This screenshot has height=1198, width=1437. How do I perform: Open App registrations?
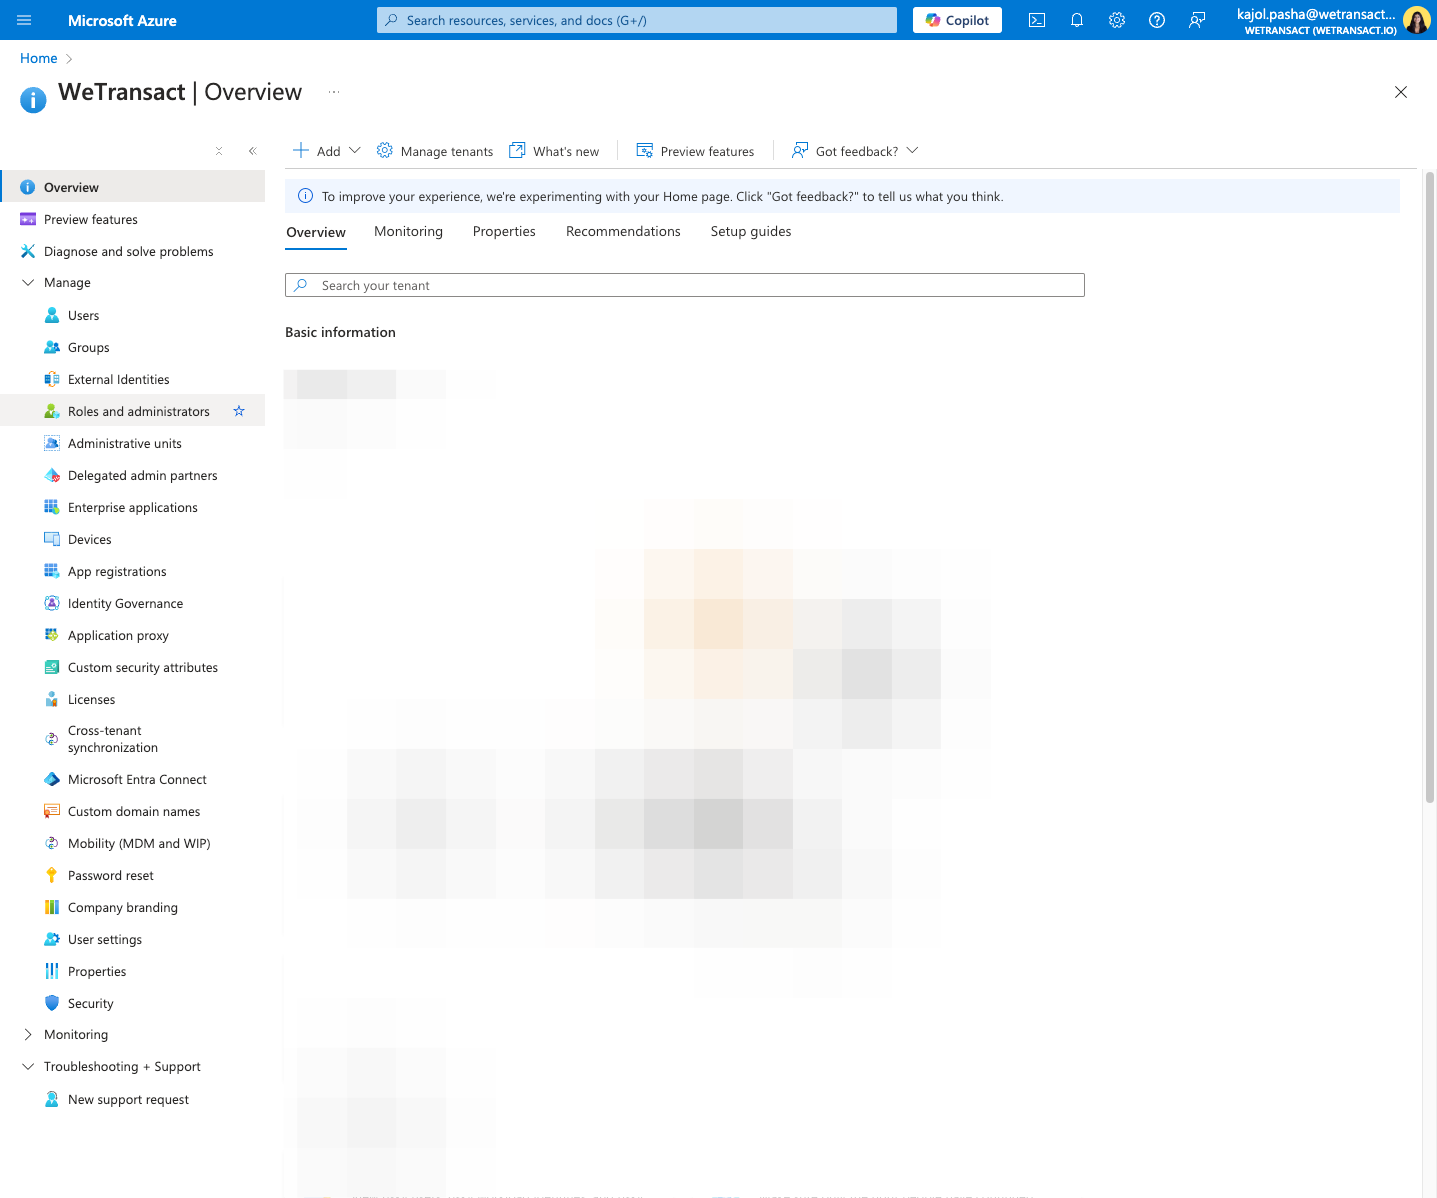(117, 572)
